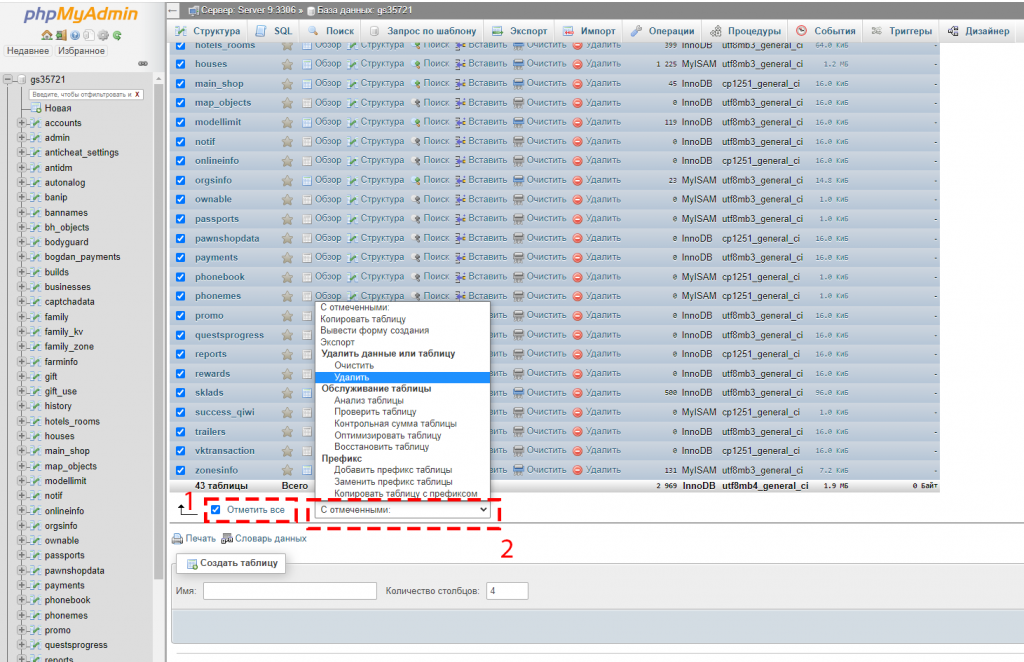Refresh the navigation panel with green arrow icon
Image resolution: width=1024 pixels, height=662 pixels.
coord(117,34)
